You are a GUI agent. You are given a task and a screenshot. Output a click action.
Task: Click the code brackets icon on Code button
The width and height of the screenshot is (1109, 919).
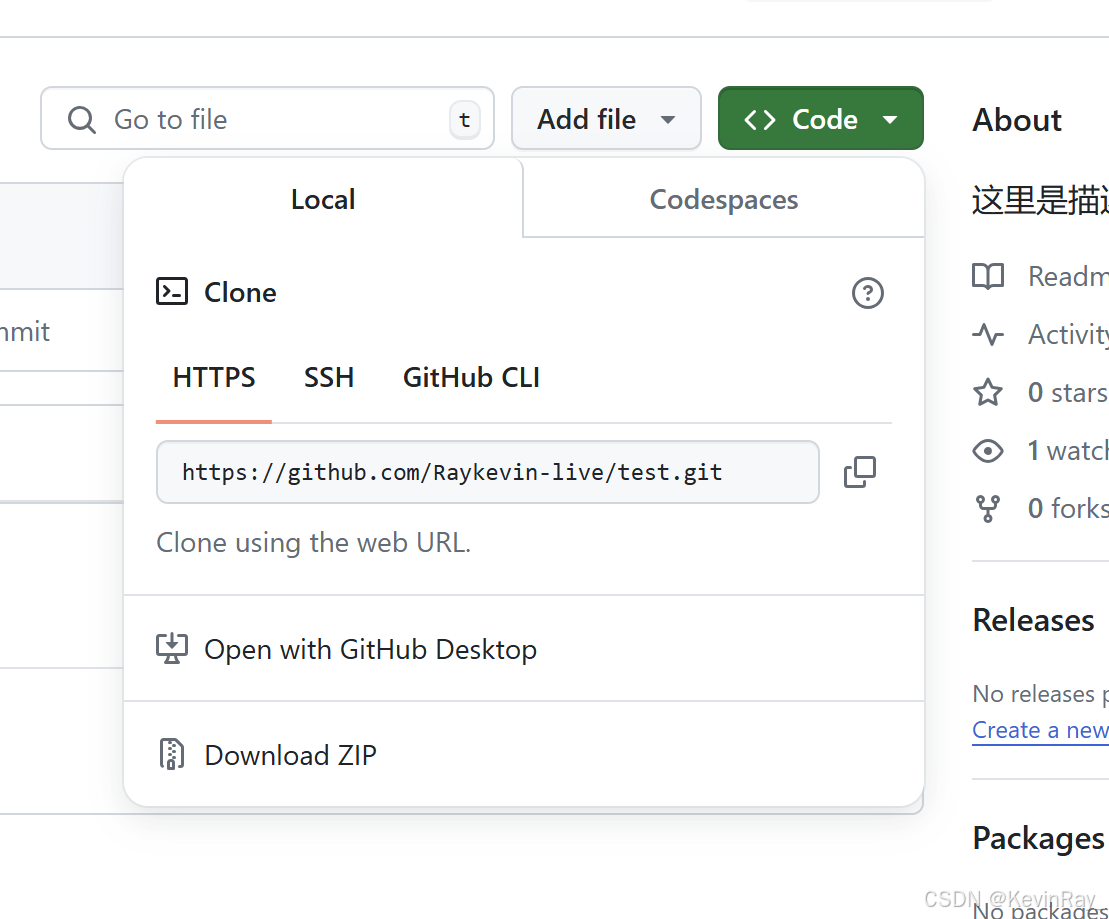(x=760, y=120)
